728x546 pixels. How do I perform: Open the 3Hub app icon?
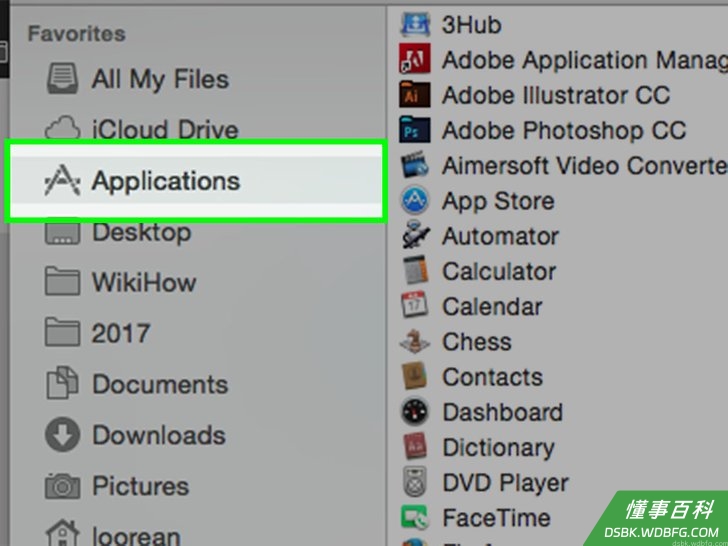click(415, 24)
